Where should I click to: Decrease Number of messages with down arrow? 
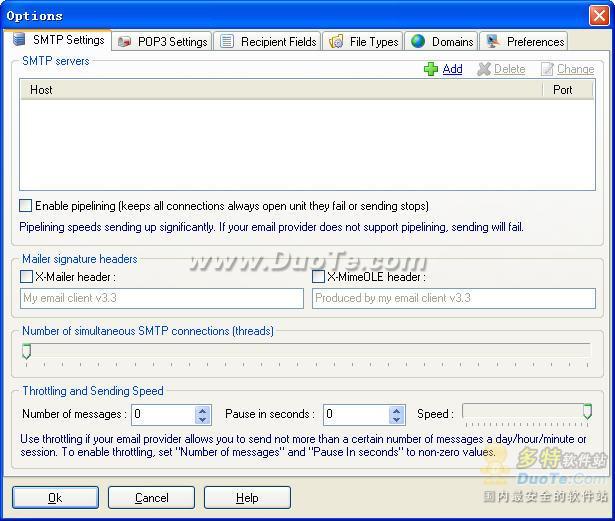[x=202, y=419]
